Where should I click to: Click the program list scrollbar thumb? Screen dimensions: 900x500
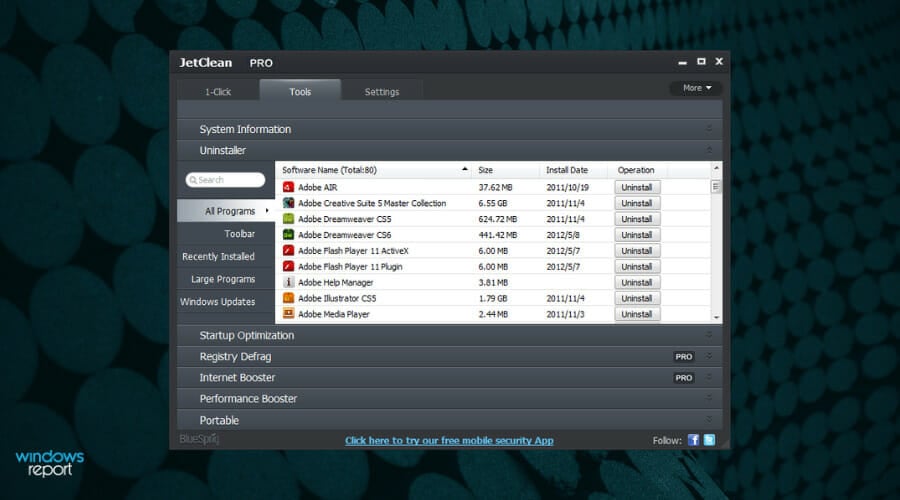pyautogui.click(x=716, y=187)
